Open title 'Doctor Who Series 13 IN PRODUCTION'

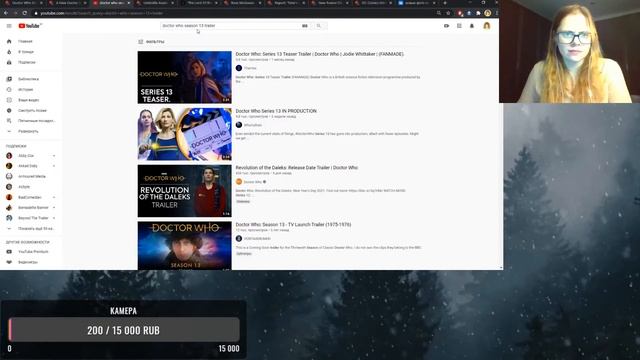tap(276, 111)
